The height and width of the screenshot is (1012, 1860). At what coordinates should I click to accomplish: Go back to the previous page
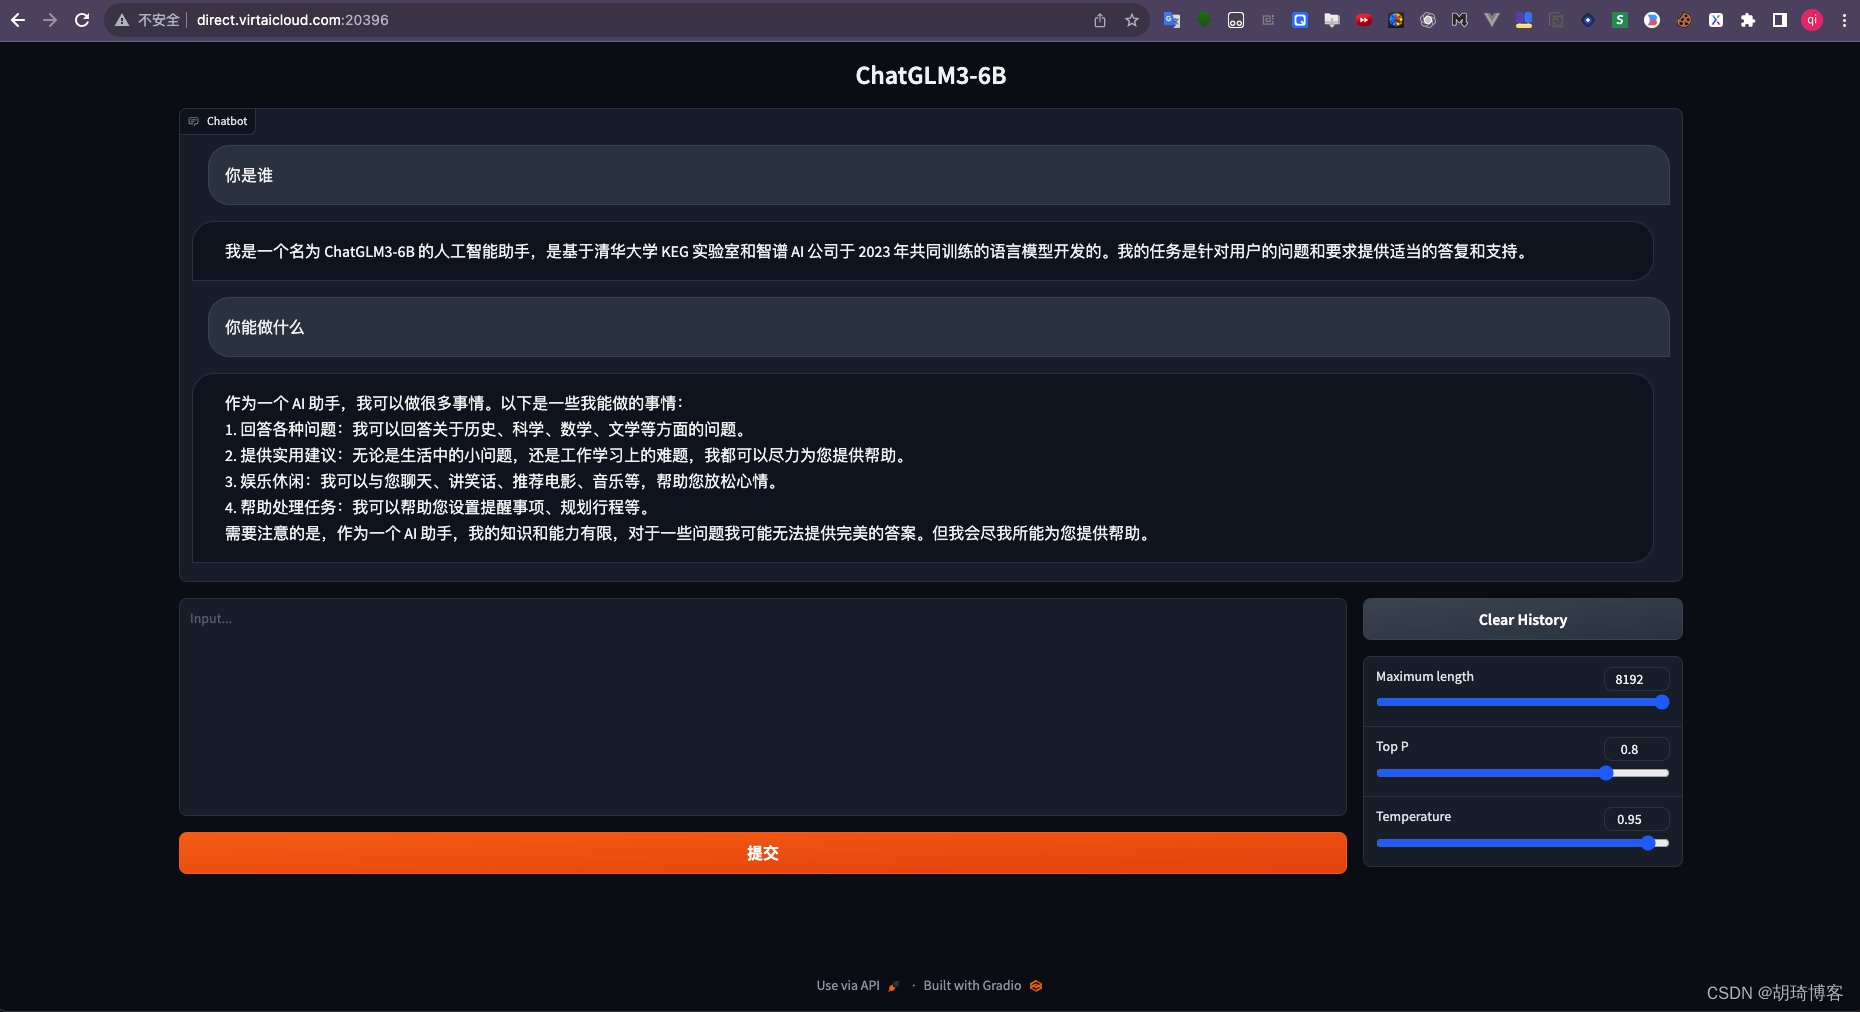point(18,20)
